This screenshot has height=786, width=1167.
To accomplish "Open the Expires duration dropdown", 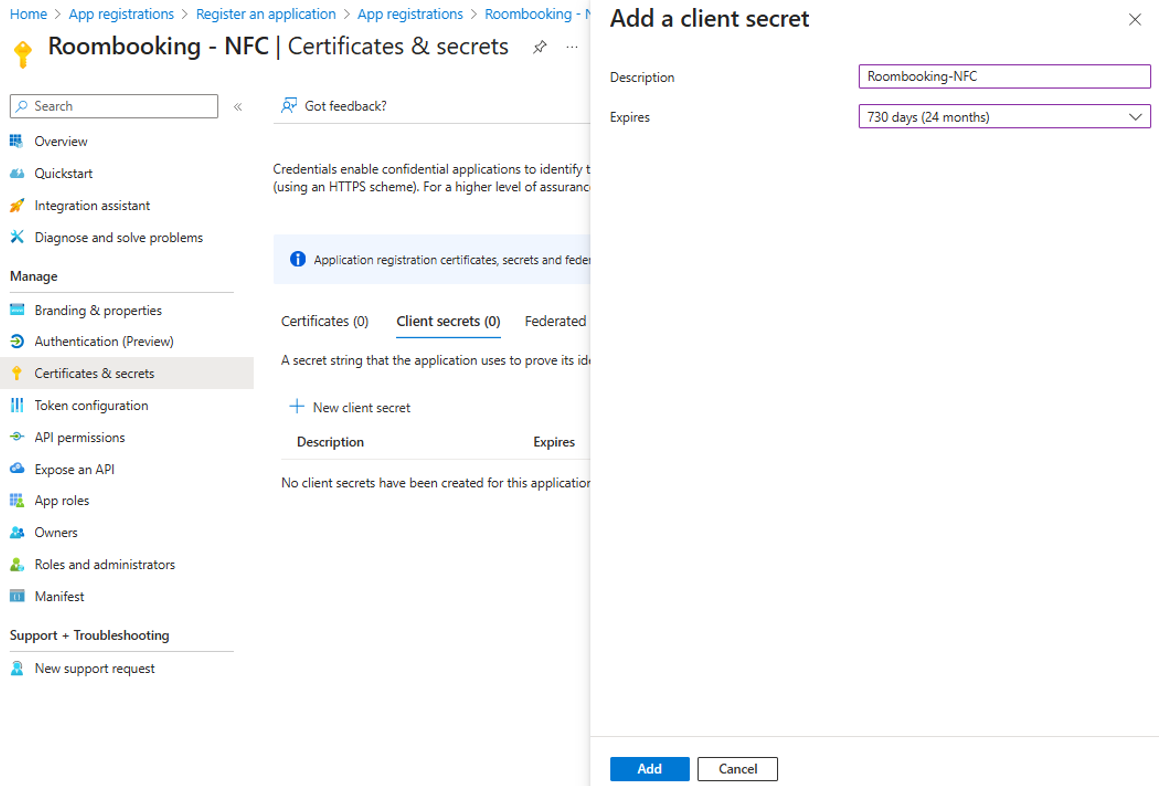I will click(1004, 117).
